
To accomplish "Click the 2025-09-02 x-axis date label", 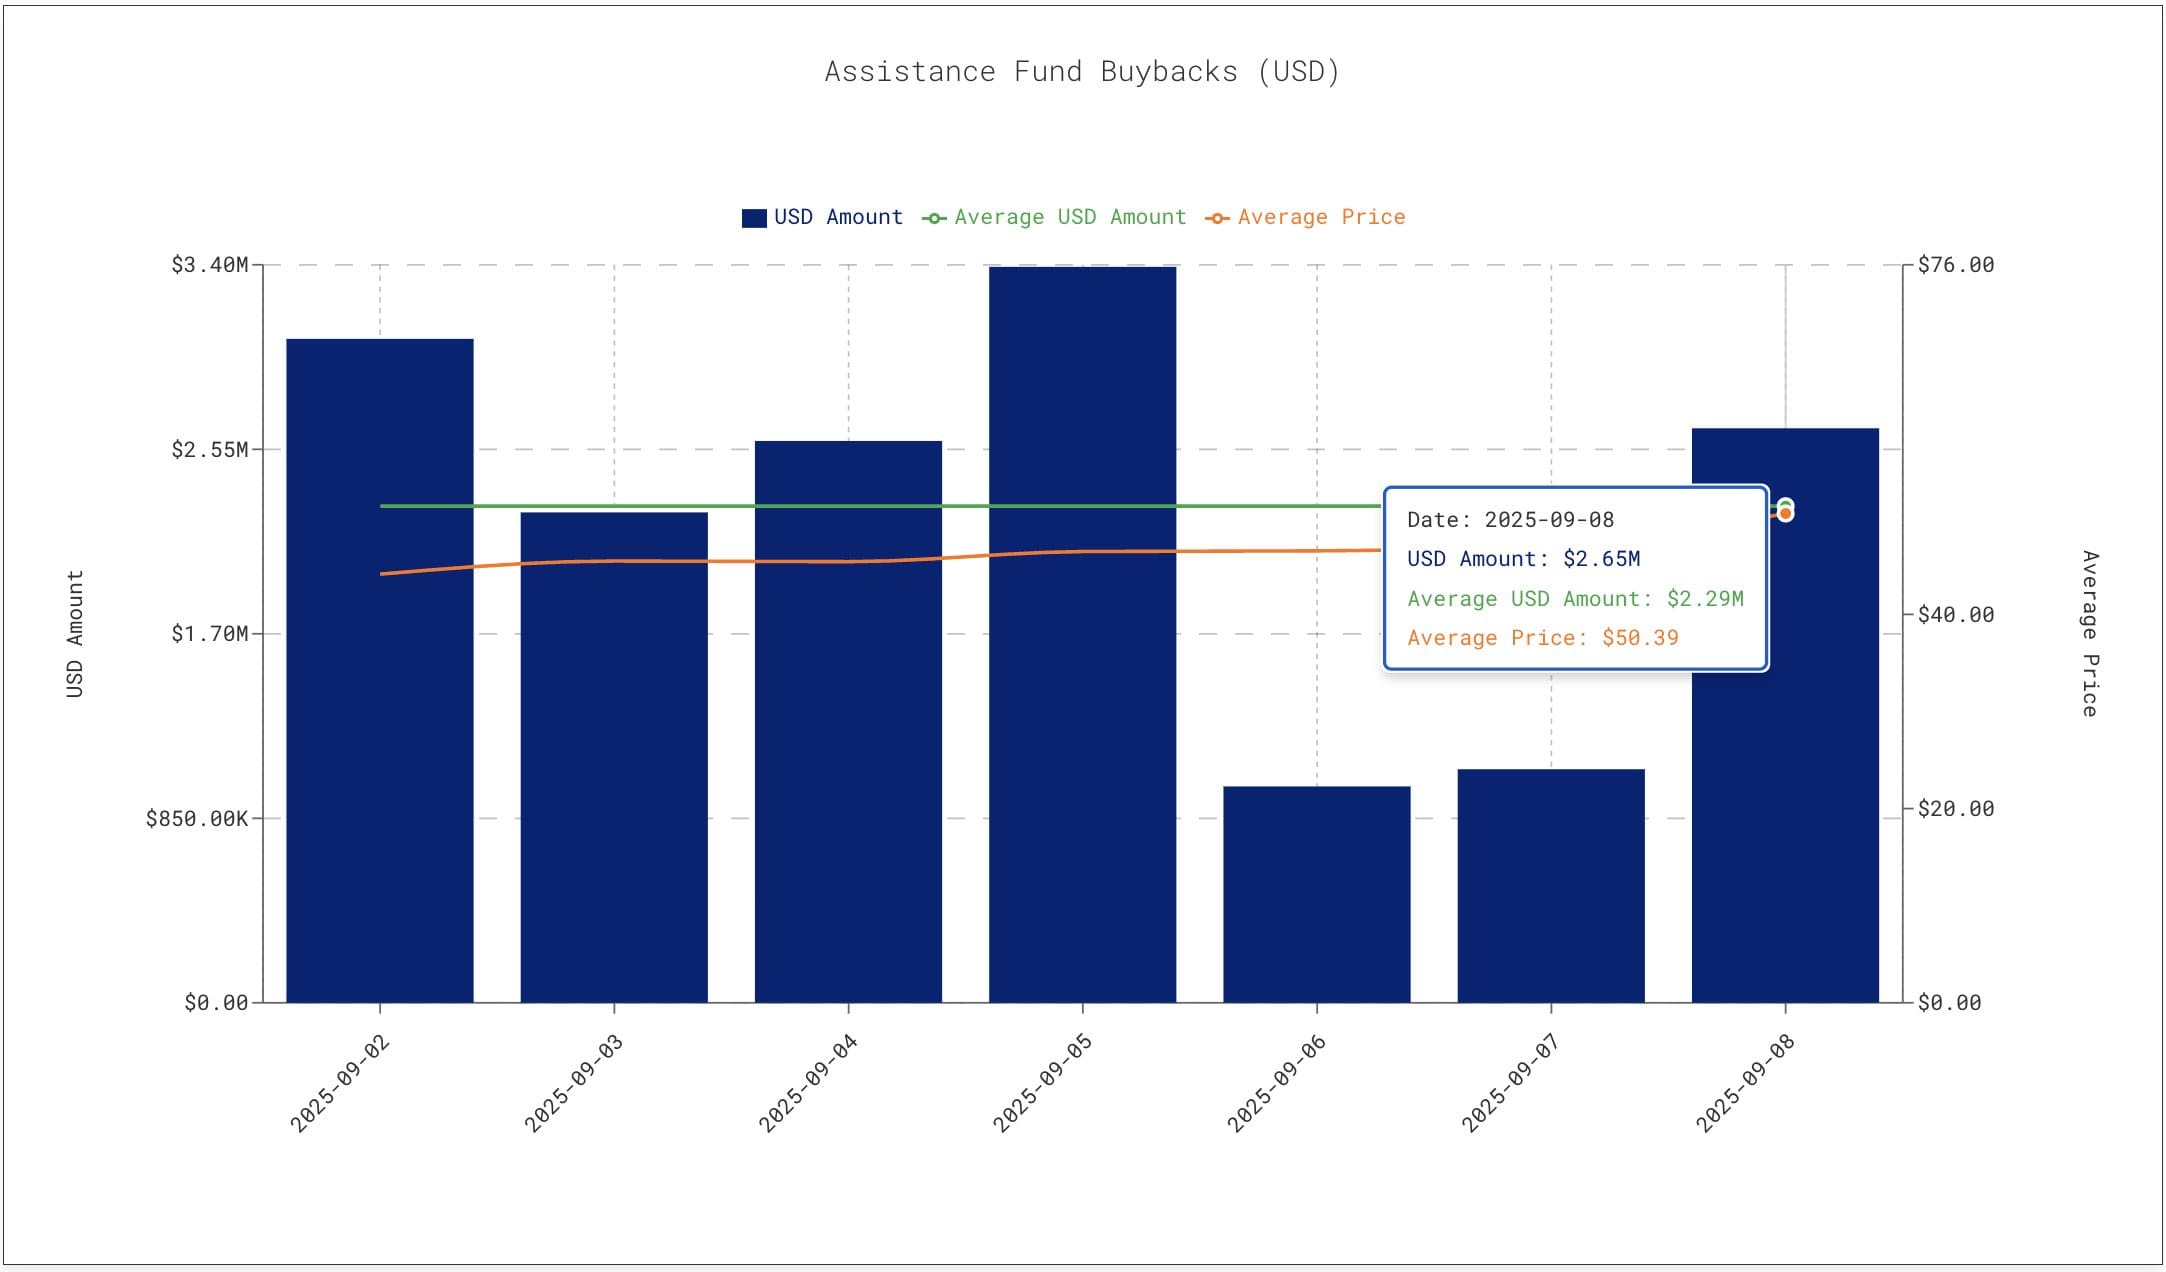I will tap(340, 1084).
